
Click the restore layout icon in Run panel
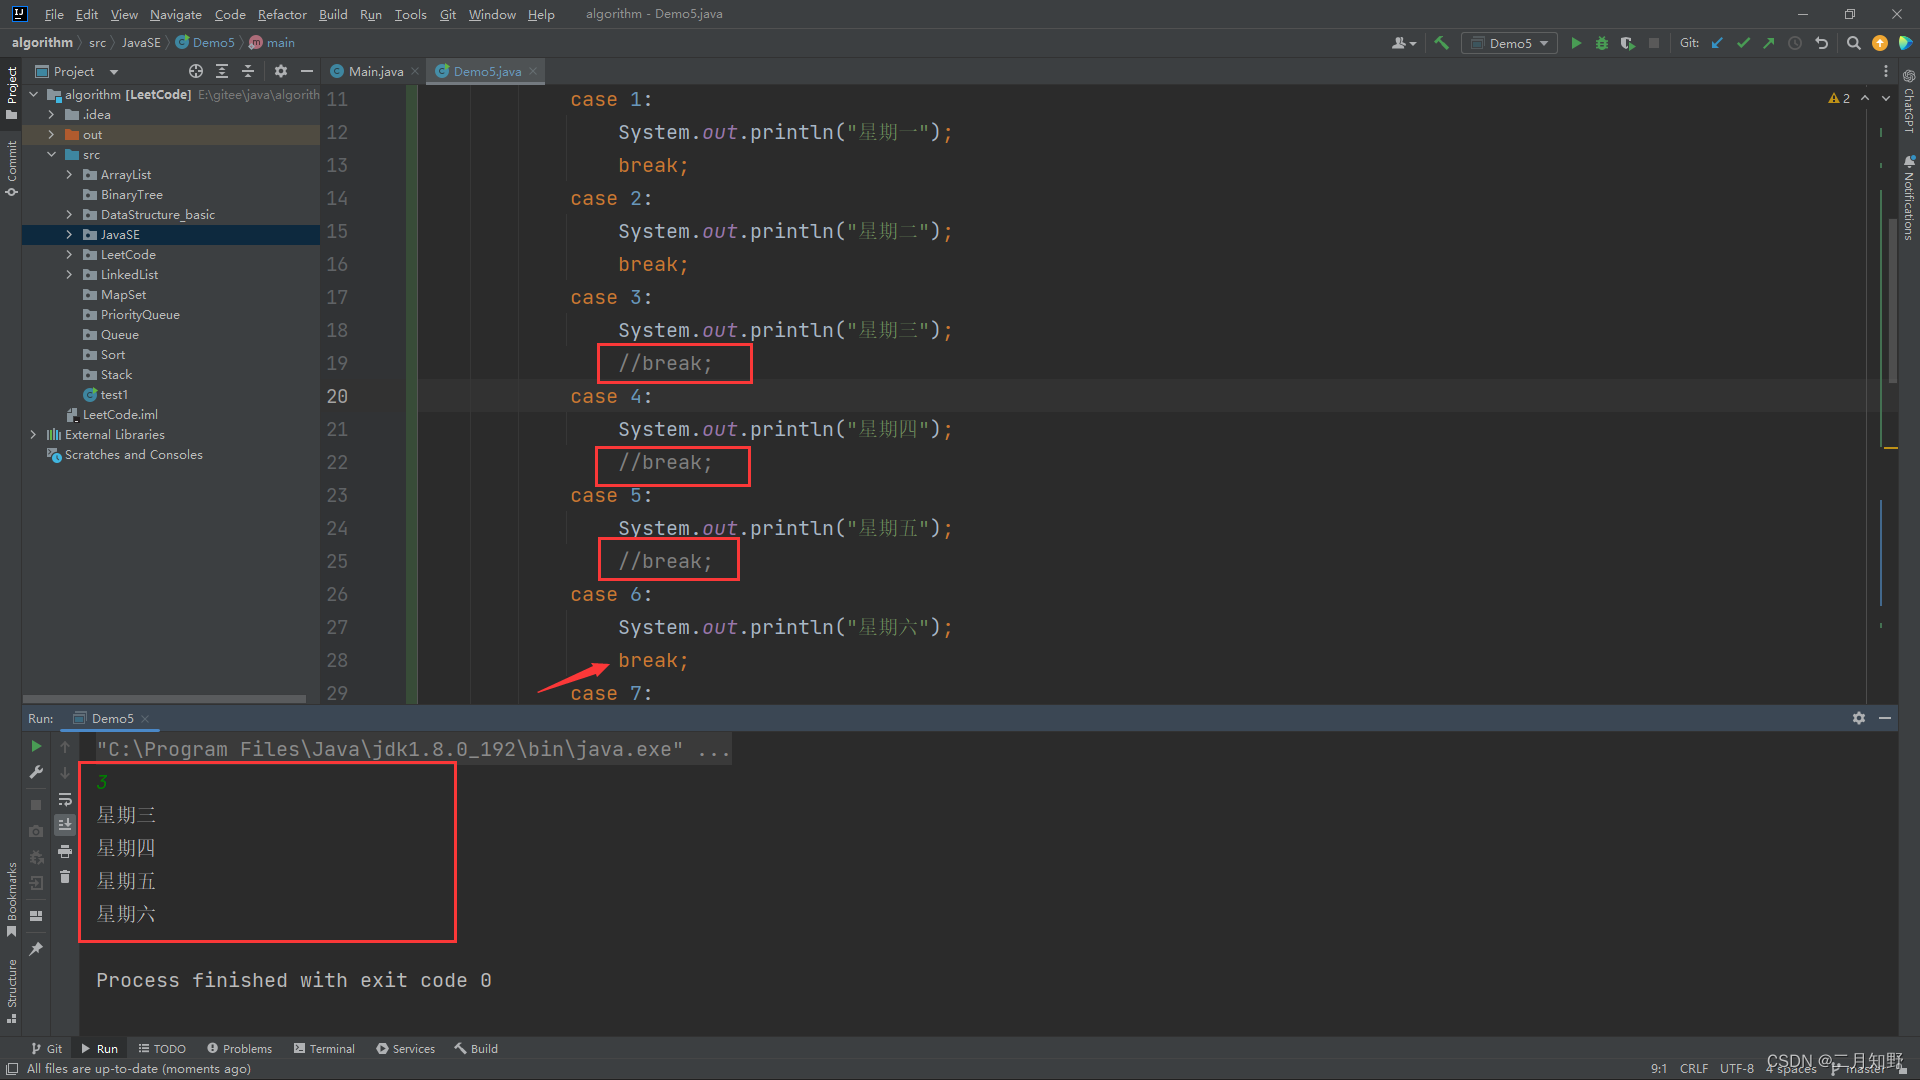coord(36,916)
